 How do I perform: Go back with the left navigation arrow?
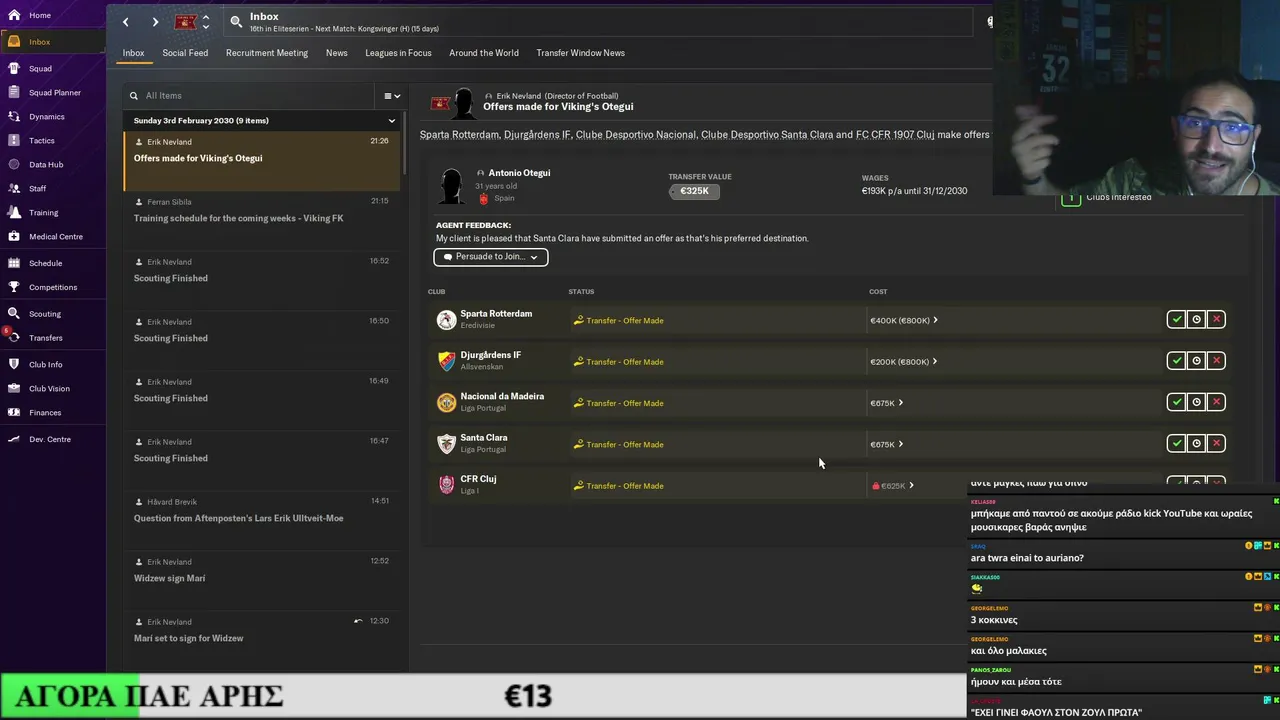click(x=125, y=22)
